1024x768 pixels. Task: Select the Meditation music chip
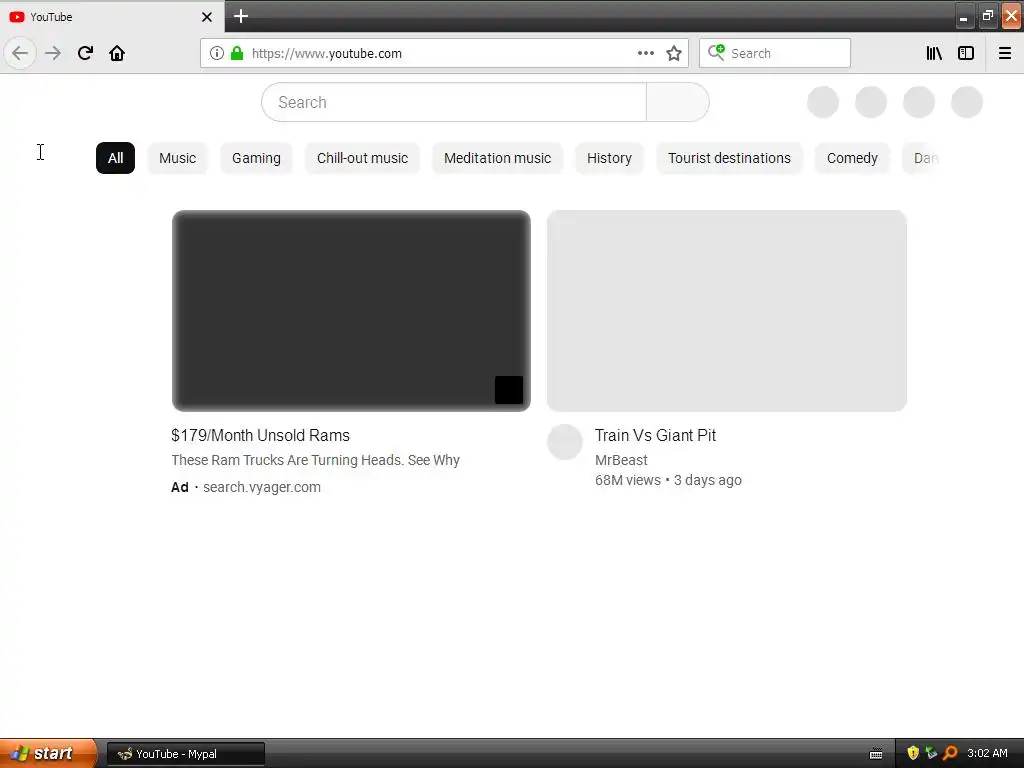pos(498,158)
